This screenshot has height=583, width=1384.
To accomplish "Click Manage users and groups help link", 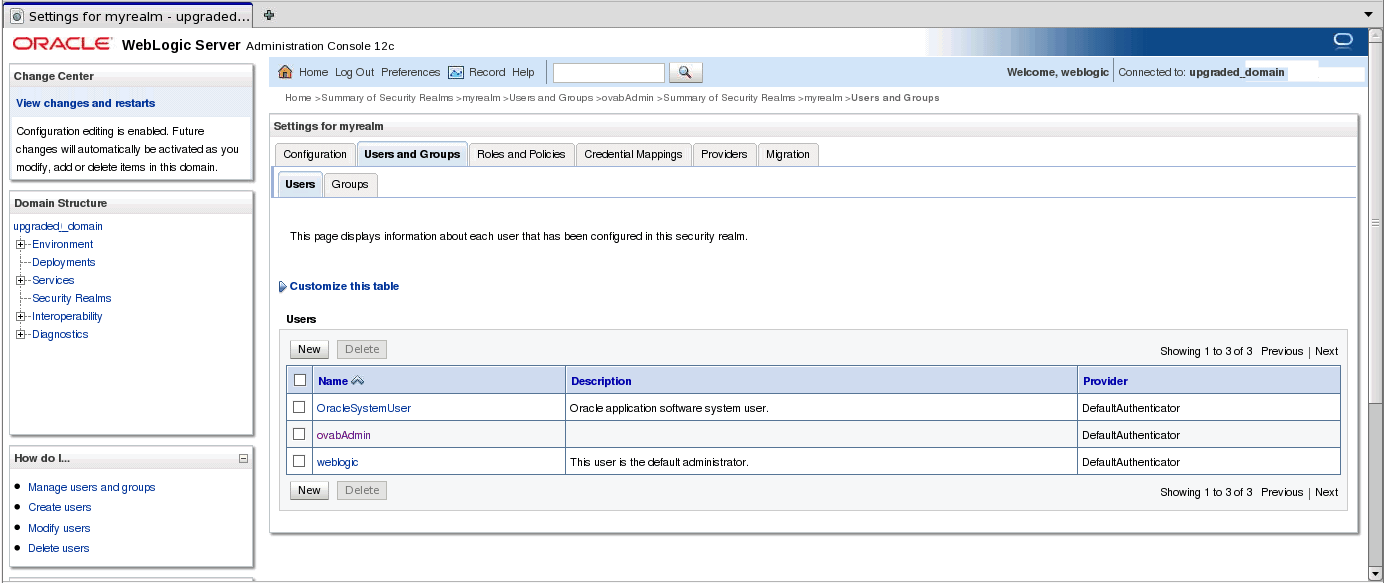I will tap(92, 487).
